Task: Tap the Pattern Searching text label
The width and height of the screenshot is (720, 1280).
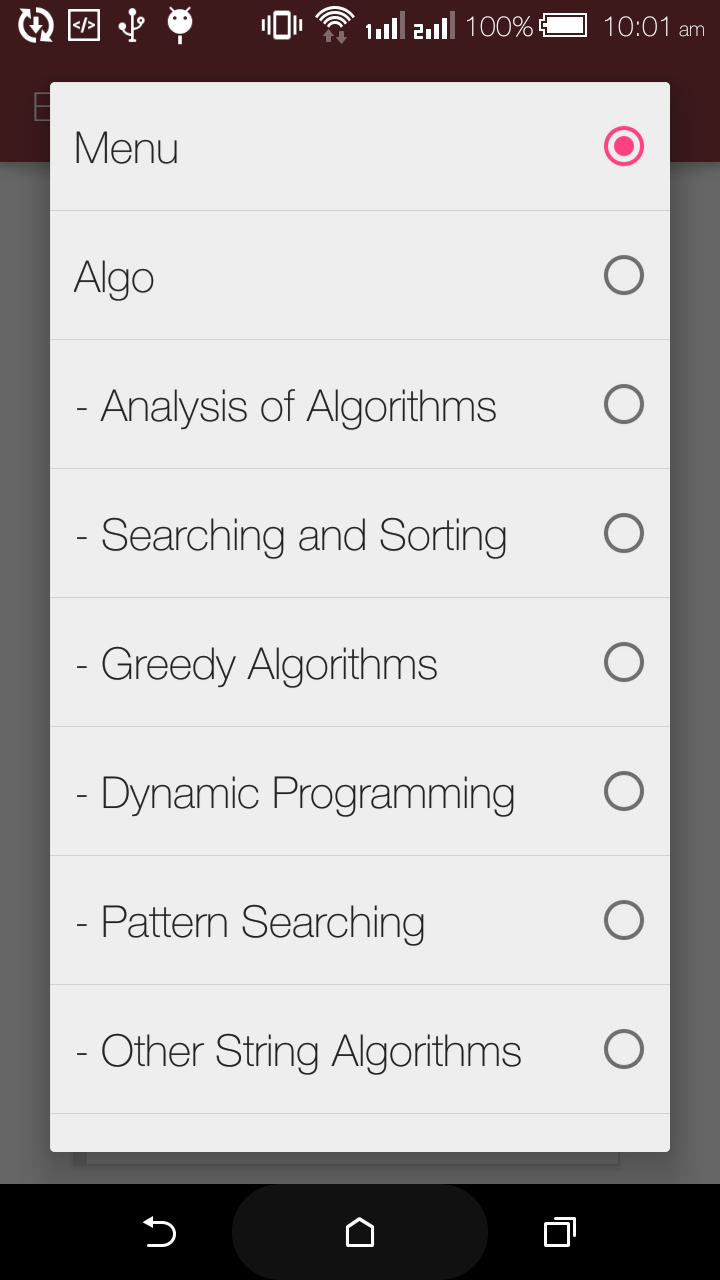Action: click(263, 922)
